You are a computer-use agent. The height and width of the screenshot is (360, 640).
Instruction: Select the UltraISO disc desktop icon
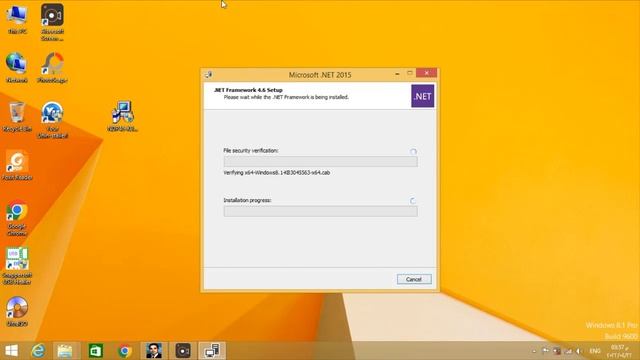pyautogui.click(x=17, y=311)
